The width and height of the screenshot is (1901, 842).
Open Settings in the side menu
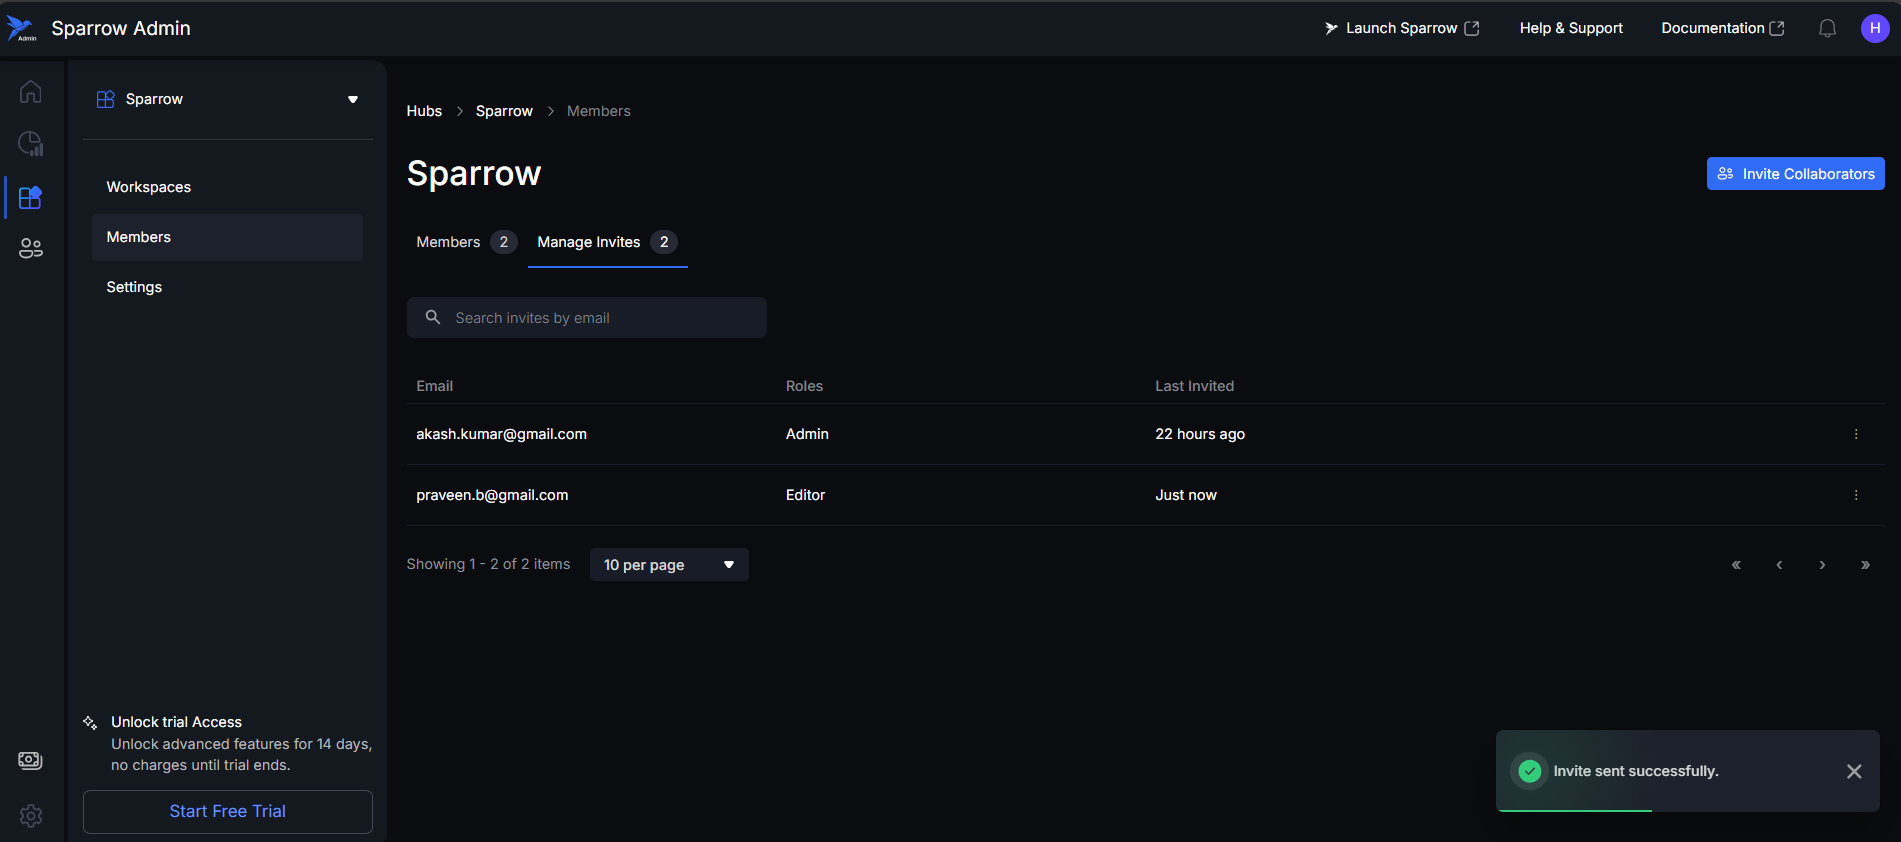click(x=134, y=287)
